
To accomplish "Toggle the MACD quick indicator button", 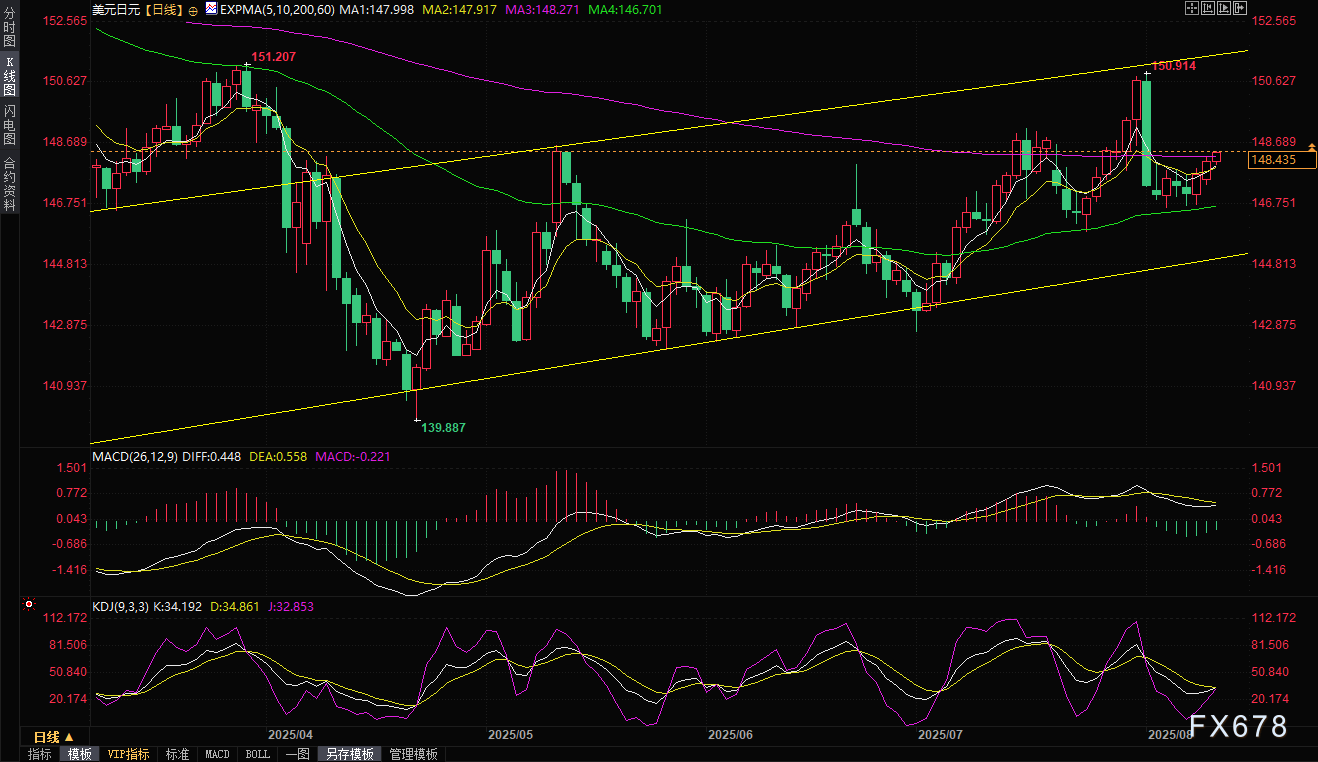I will (216, 754).
